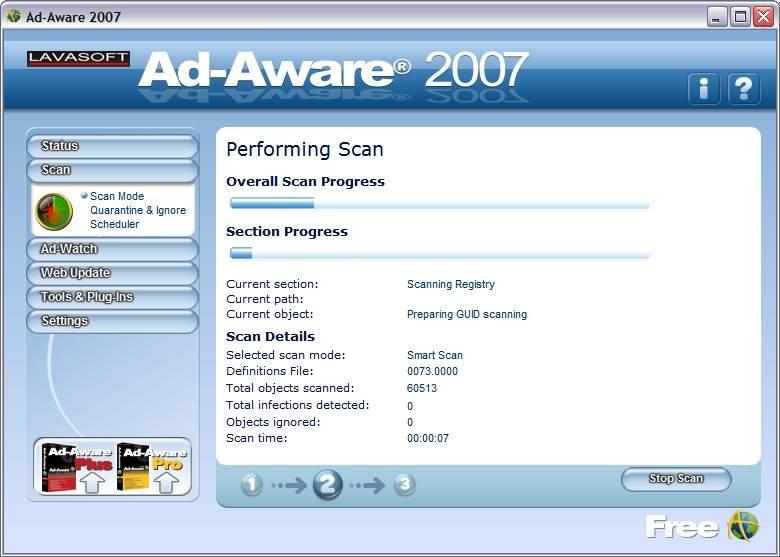780x557 pixels.
Task: Open help with the question mark icon
Action: point(743,89)
